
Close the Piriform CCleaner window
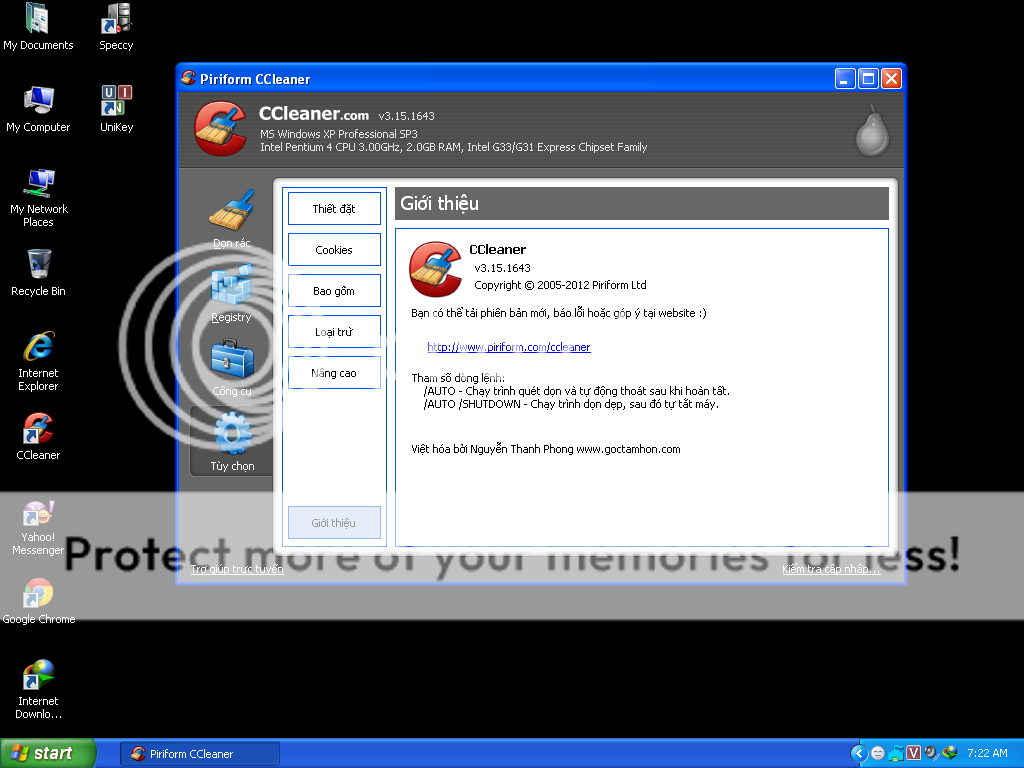coord(891,79)
